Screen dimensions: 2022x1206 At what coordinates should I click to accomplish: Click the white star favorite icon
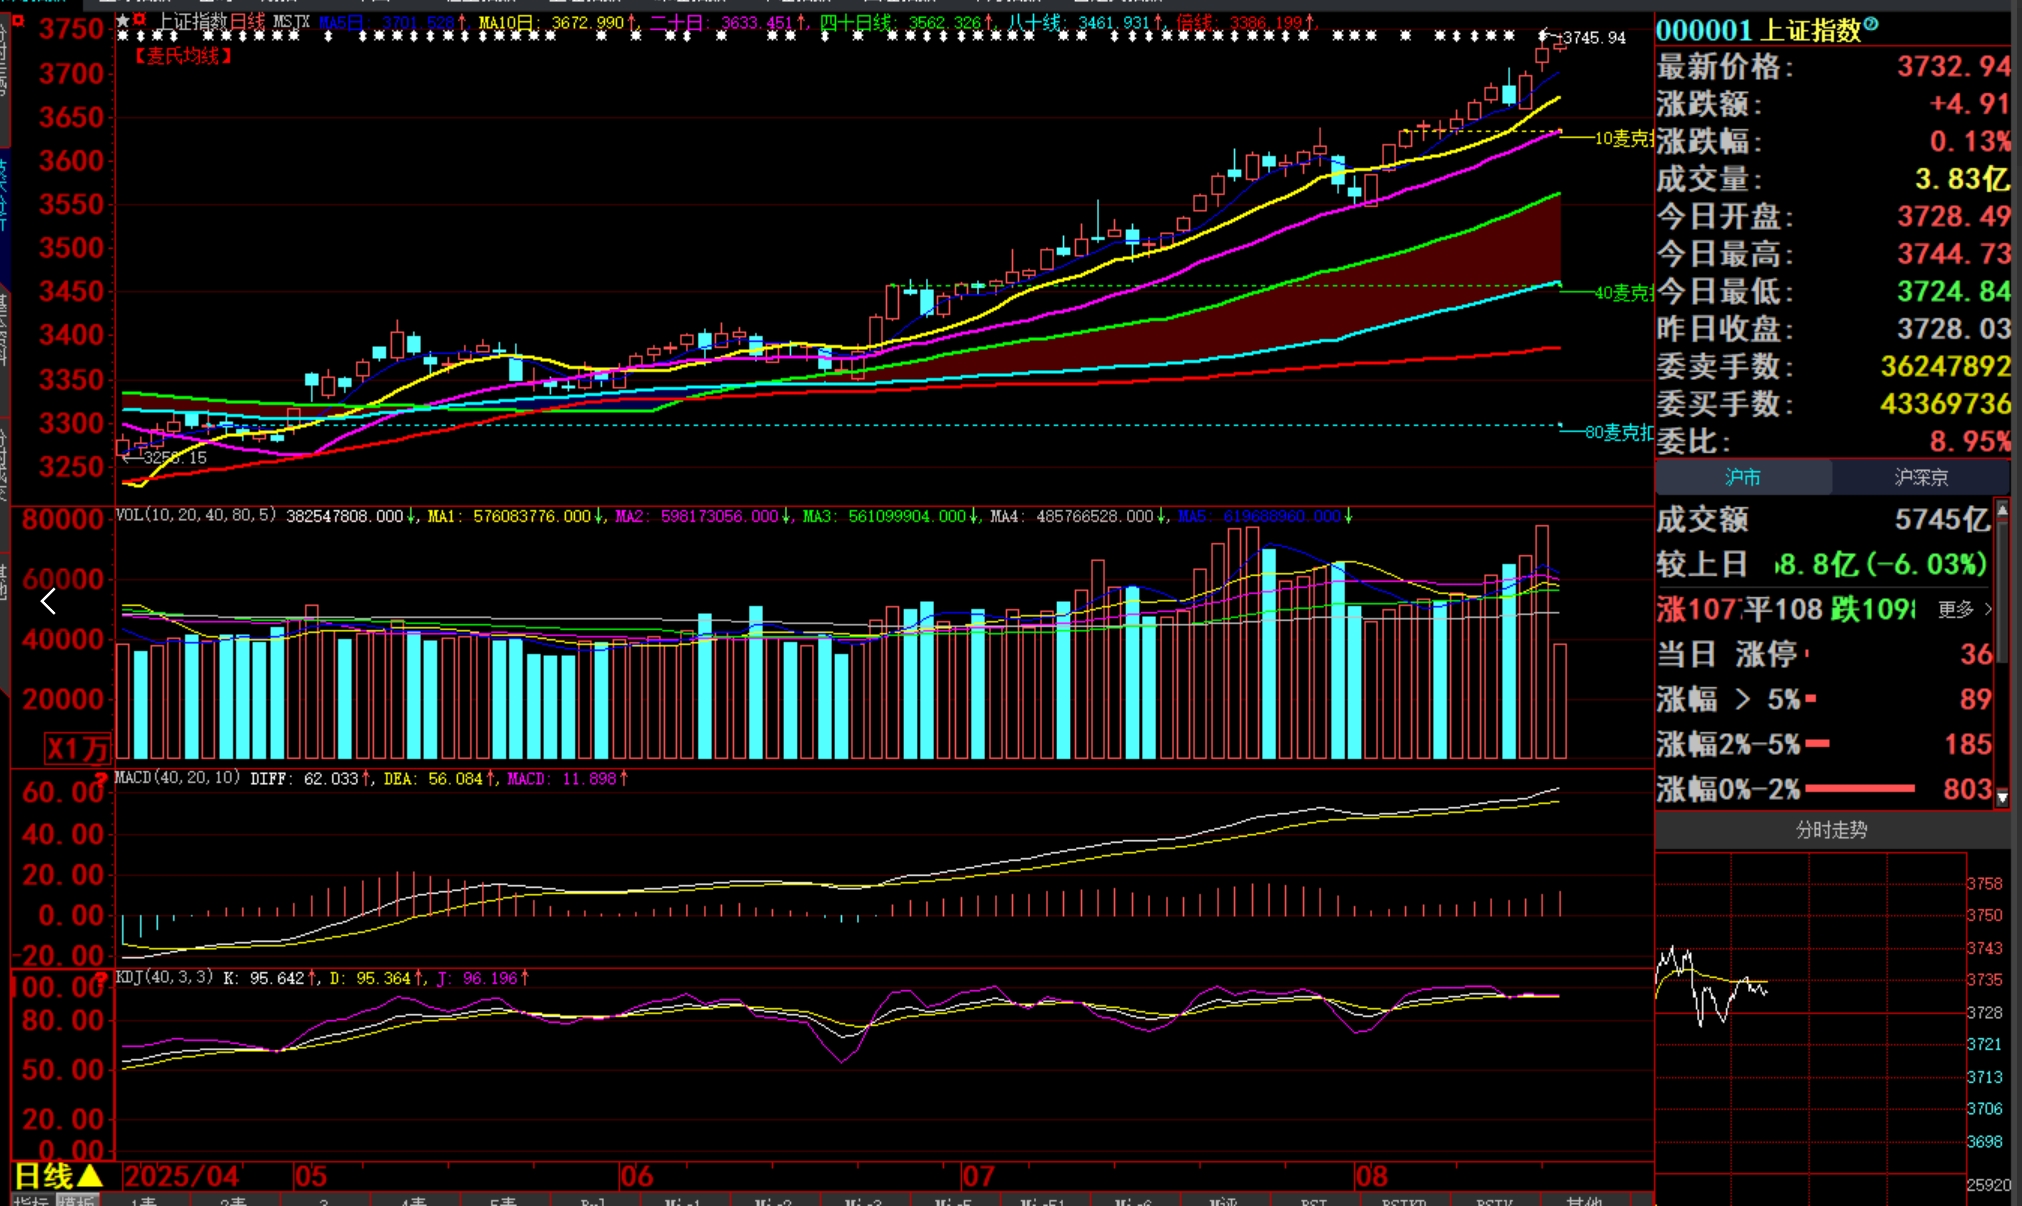click(x=123, y=20)
